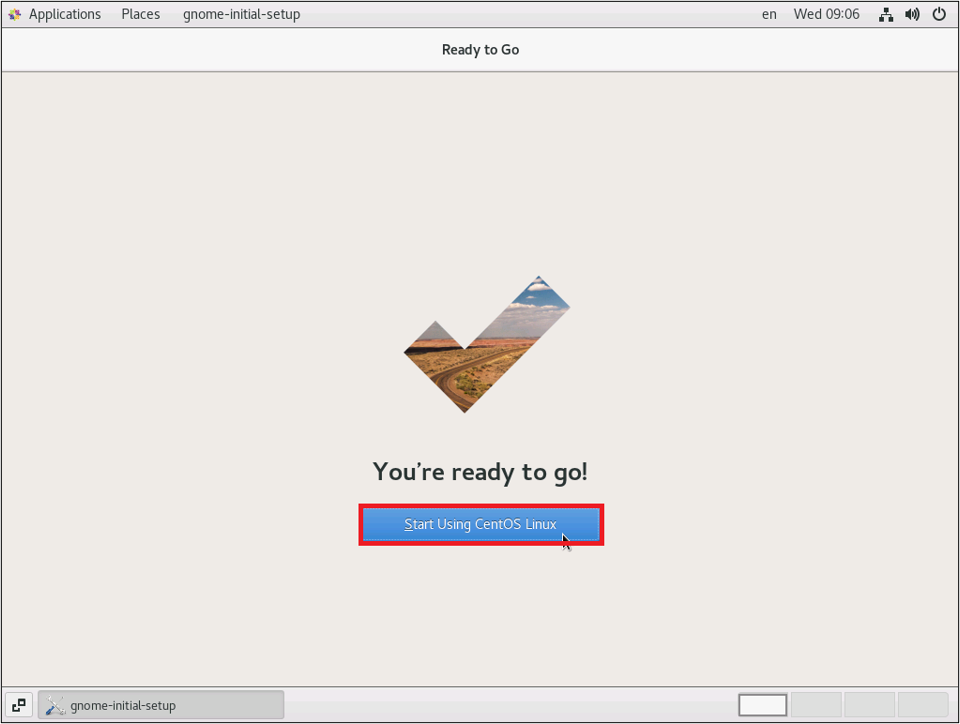Open the Wed 09:06 clock calendar

click(827, 14)
